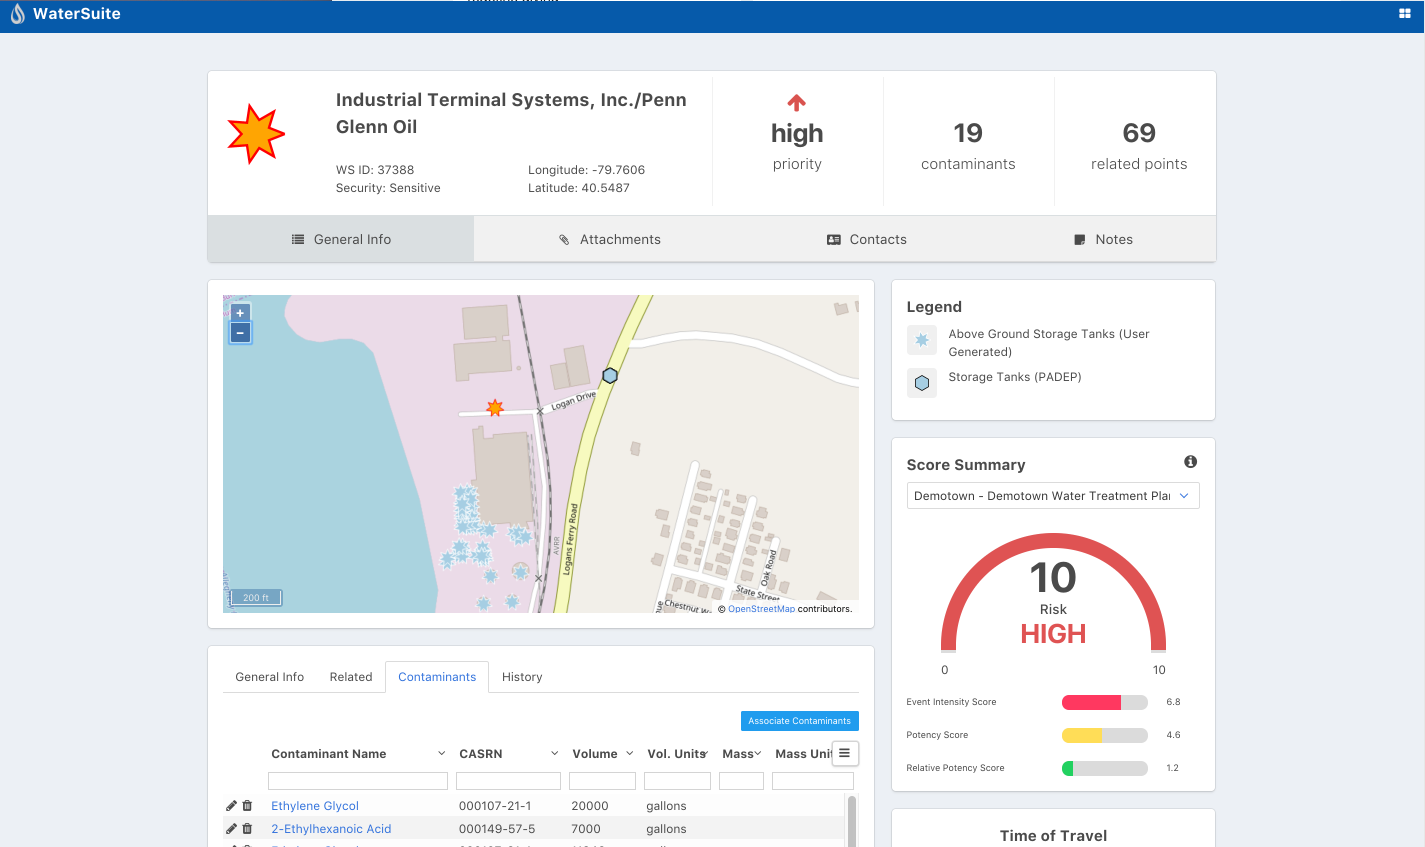Focus the Vol. Units filter field
This screenshot has width=1425, height=847.
677,781
